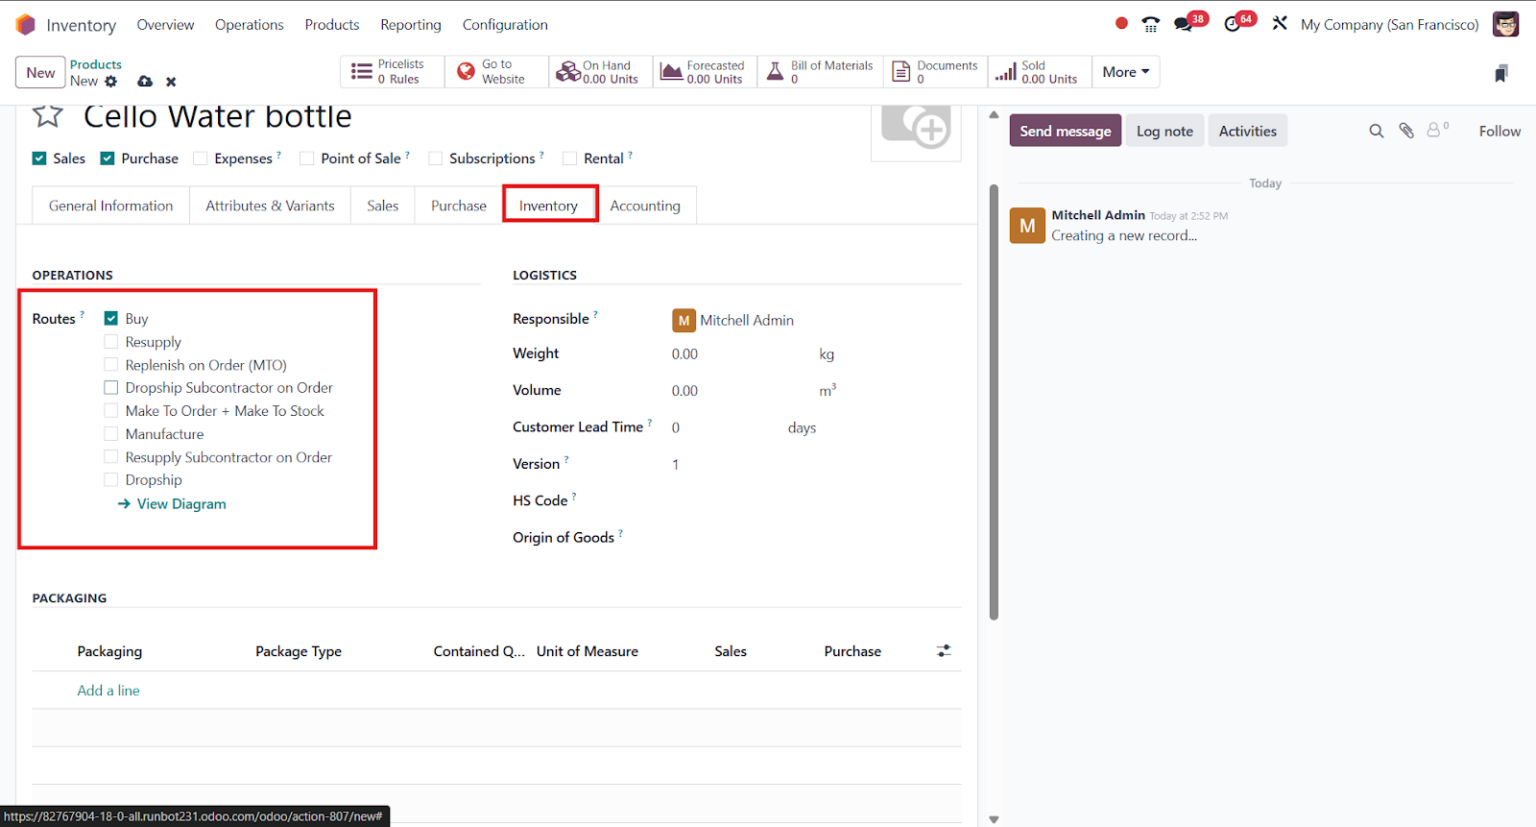This screenshot has height=827, width=1536.
Task: Switch to the Accounting tab
Action: pos(645,205)
